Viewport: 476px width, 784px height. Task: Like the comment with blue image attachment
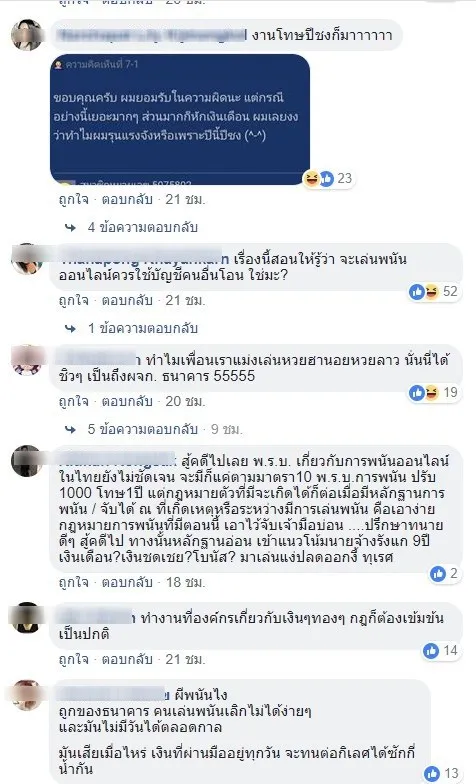[74, 200]
